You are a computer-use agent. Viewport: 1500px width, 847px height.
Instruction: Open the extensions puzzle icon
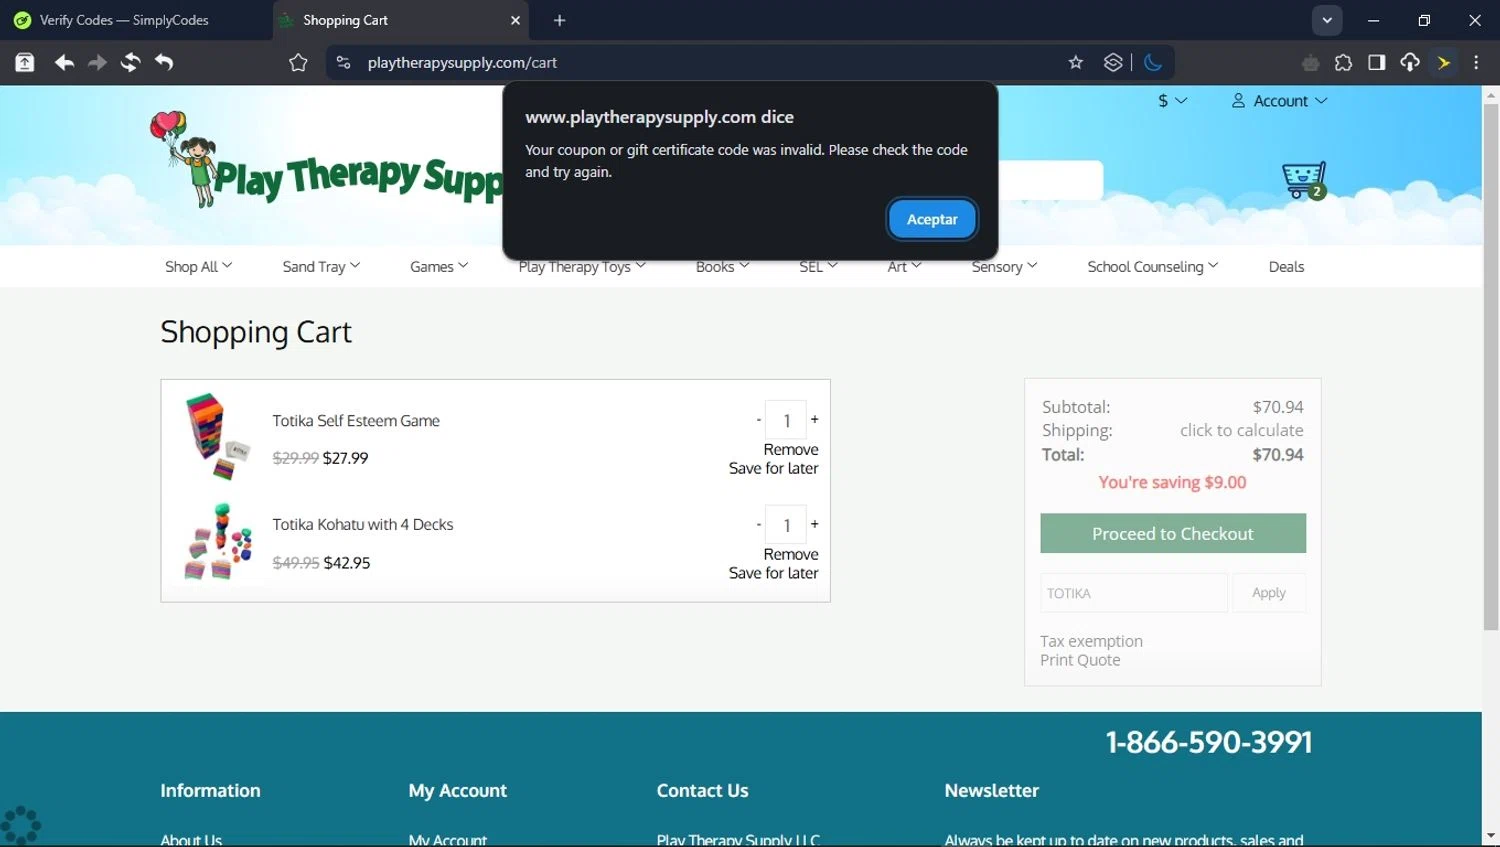click(x=1343, y=62)
